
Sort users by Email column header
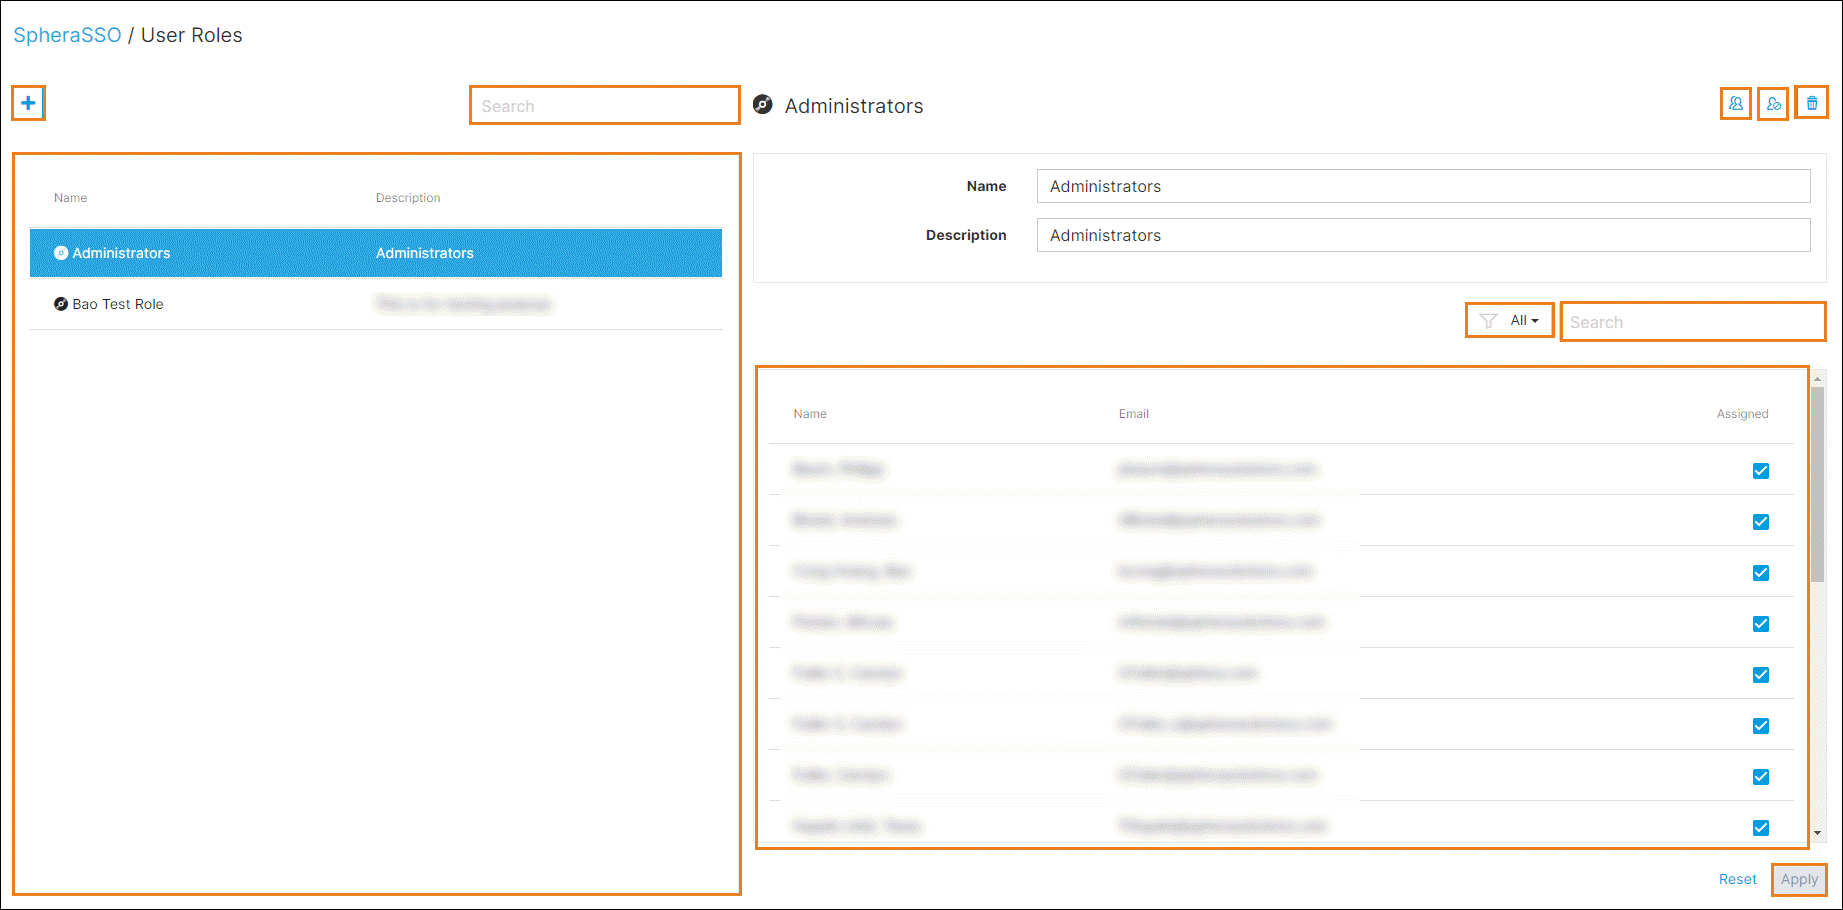point(1133,414)
